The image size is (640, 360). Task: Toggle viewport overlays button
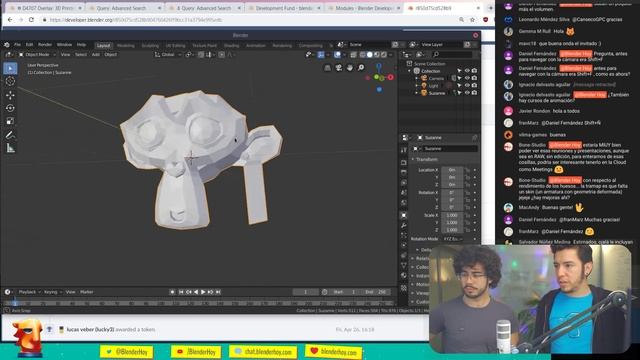pyautogui.click(x=337, y=54)
